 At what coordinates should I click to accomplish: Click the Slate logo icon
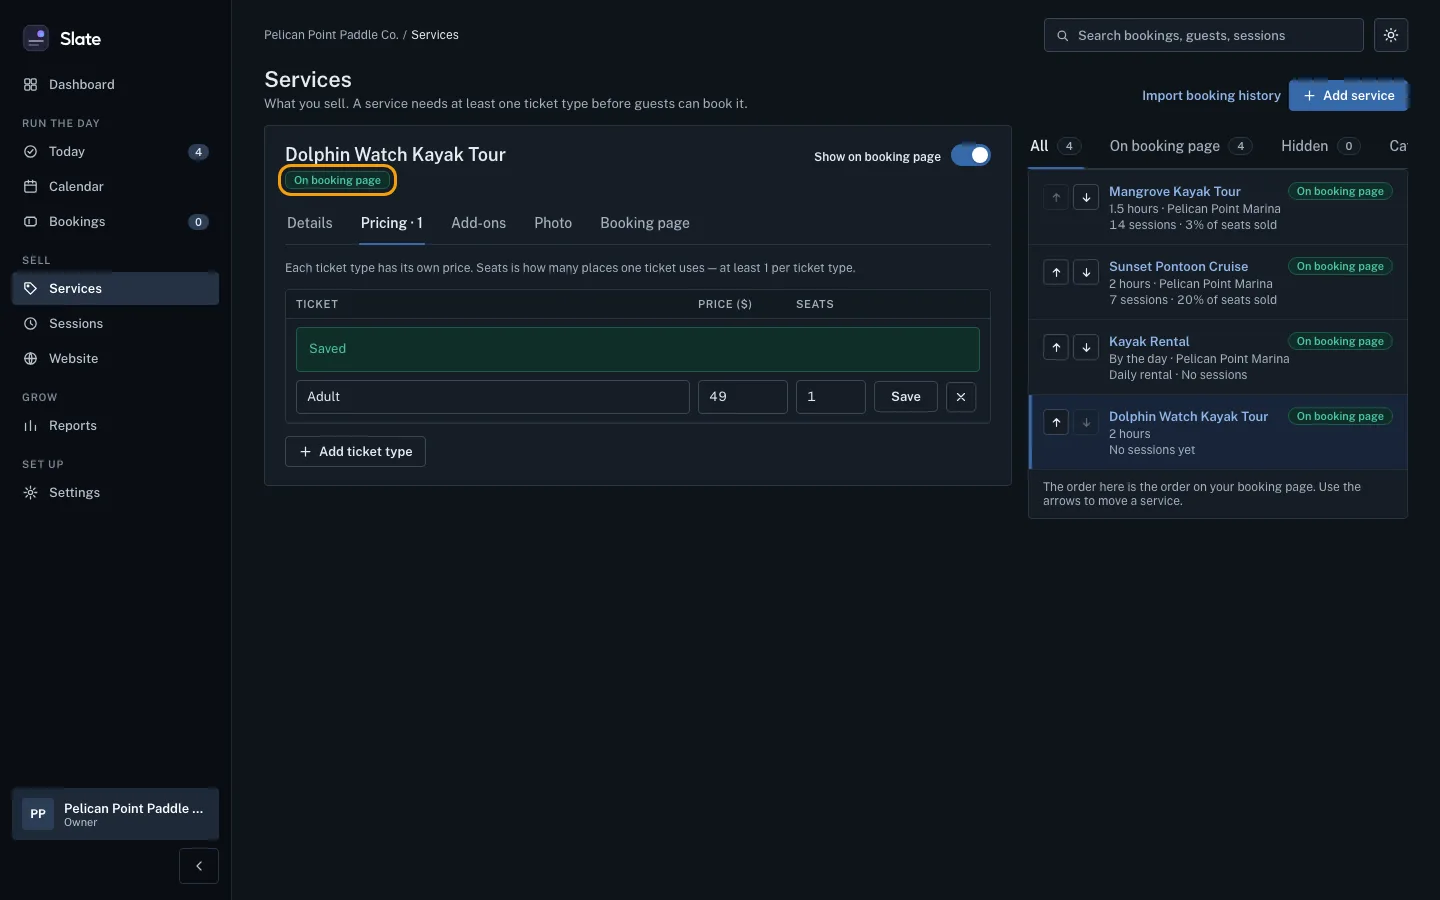pyautogui.click(x=36, y=38)
